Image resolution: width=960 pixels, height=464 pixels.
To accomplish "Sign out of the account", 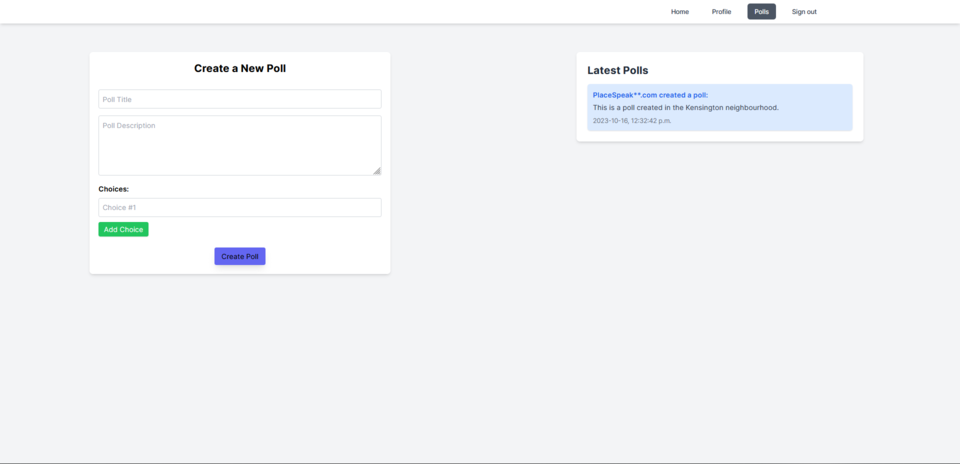I will pyautogui.click(x=804, y=12).
